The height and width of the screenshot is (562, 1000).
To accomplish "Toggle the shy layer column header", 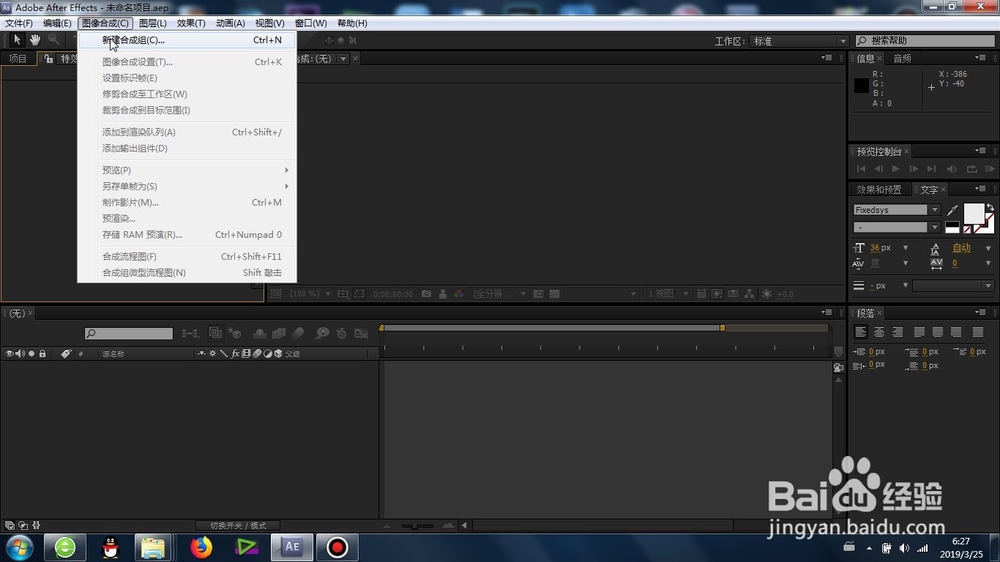I will point(202,353).
